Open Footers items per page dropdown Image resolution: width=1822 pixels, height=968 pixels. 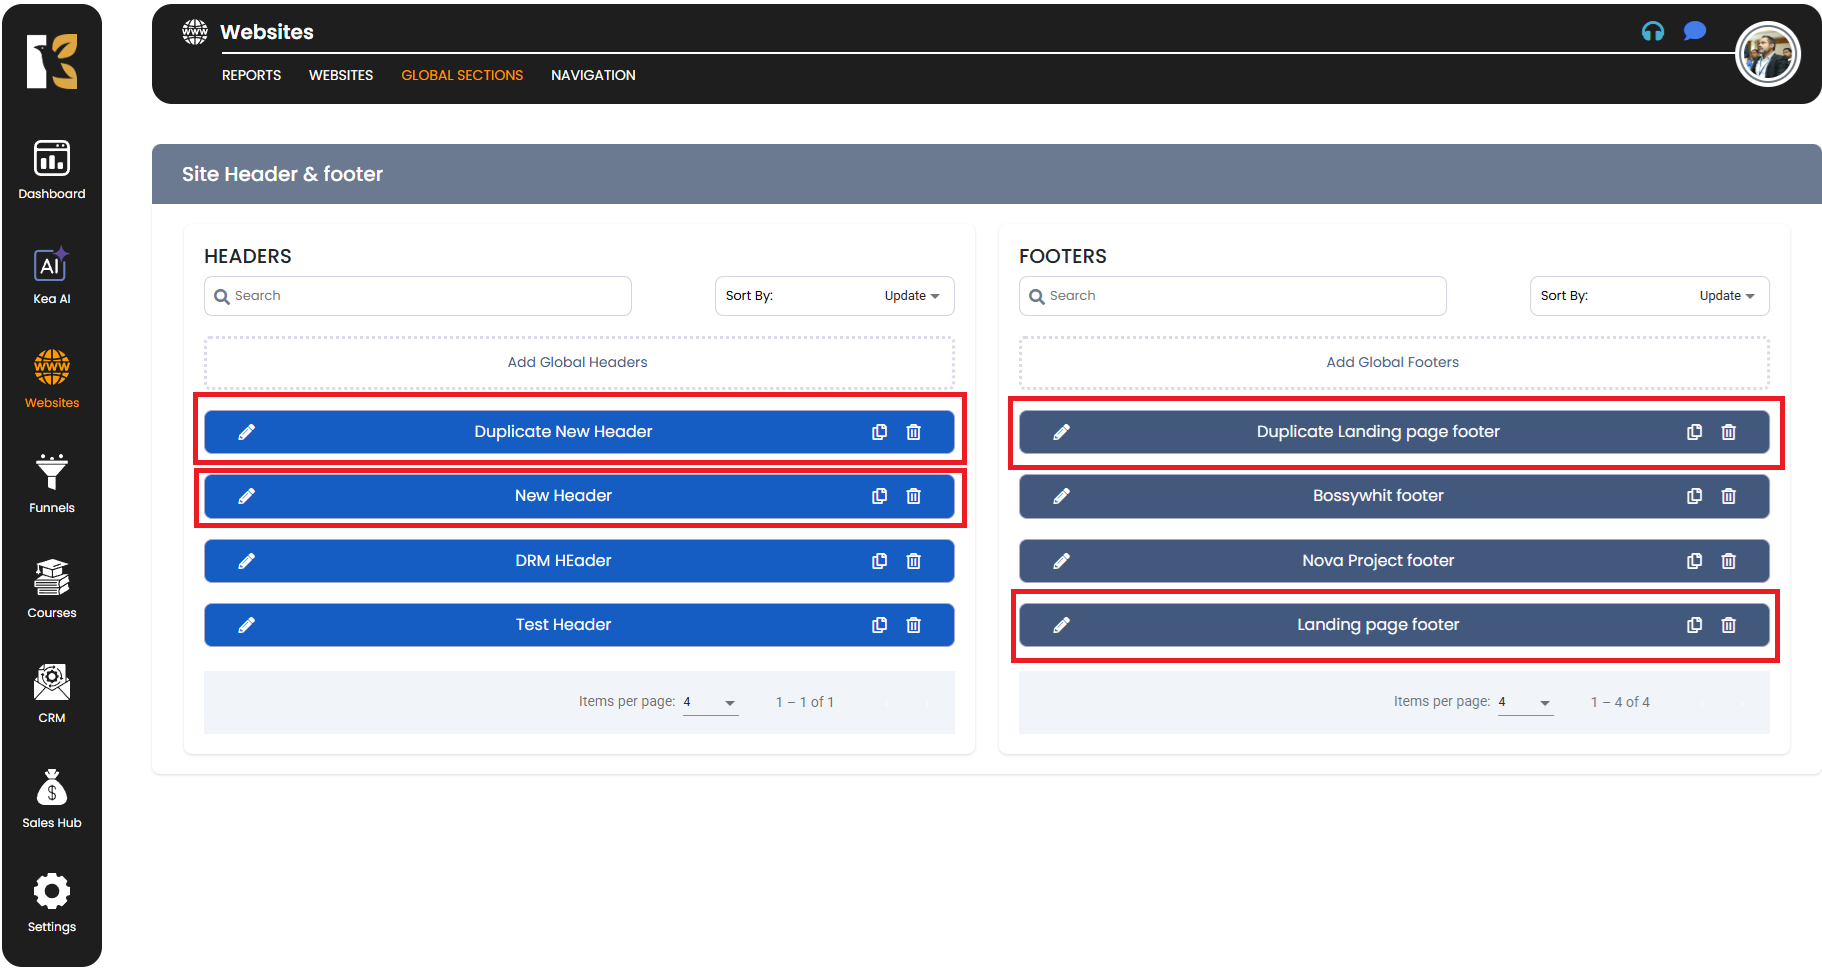click(x=1525, y=702)
